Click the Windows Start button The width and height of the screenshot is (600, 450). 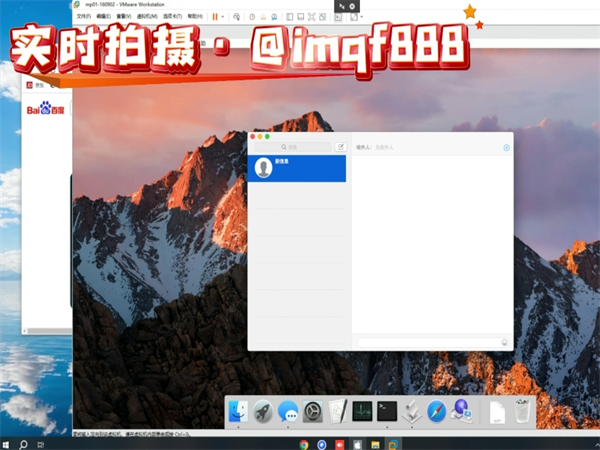(x=7, y=443)
